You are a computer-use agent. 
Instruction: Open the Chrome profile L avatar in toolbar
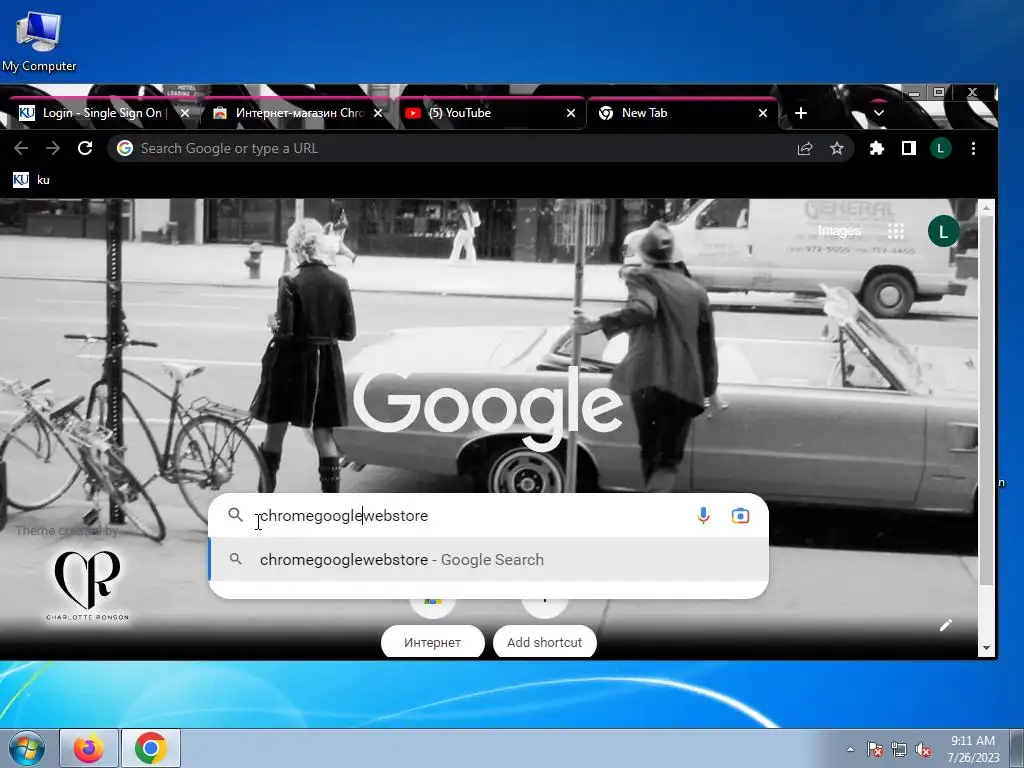(940, 148)
